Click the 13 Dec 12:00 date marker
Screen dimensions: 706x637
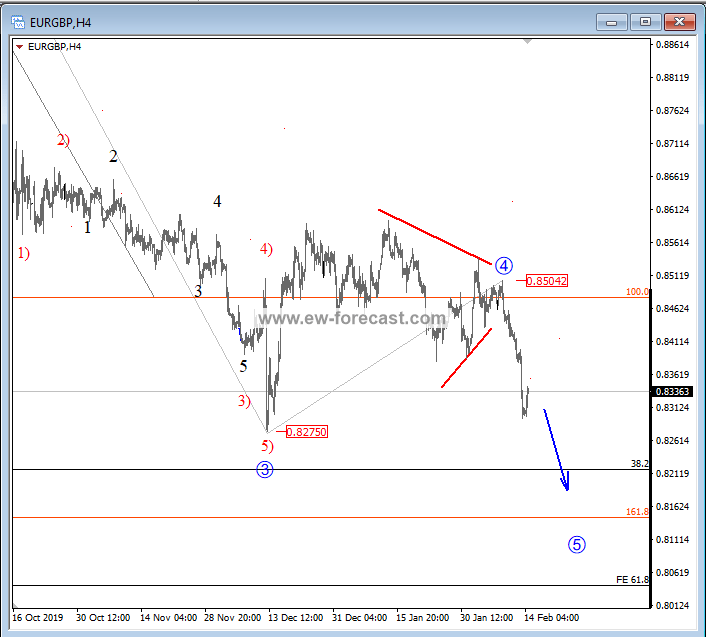pyautogui.click(x=293, y=617)
